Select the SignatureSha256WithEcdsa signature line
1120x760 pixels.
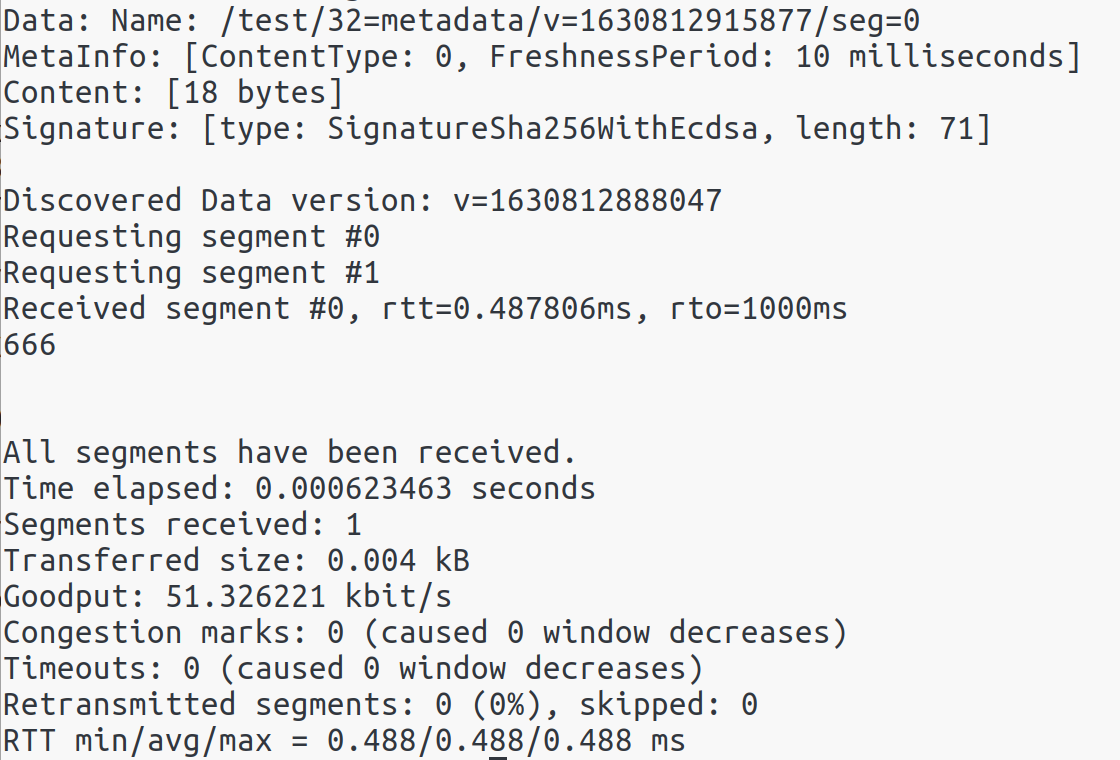pos(497,129)
